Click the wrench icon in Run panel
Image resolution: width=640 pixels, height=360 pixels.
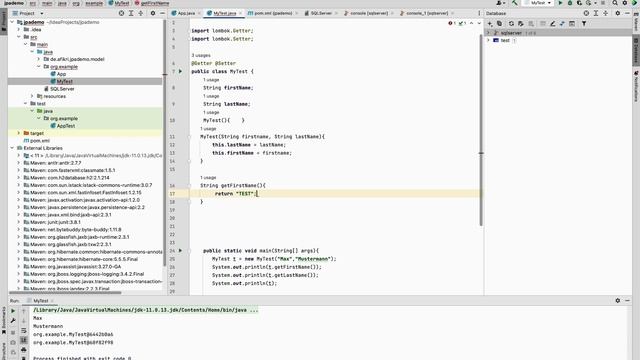tap(13, 321)
